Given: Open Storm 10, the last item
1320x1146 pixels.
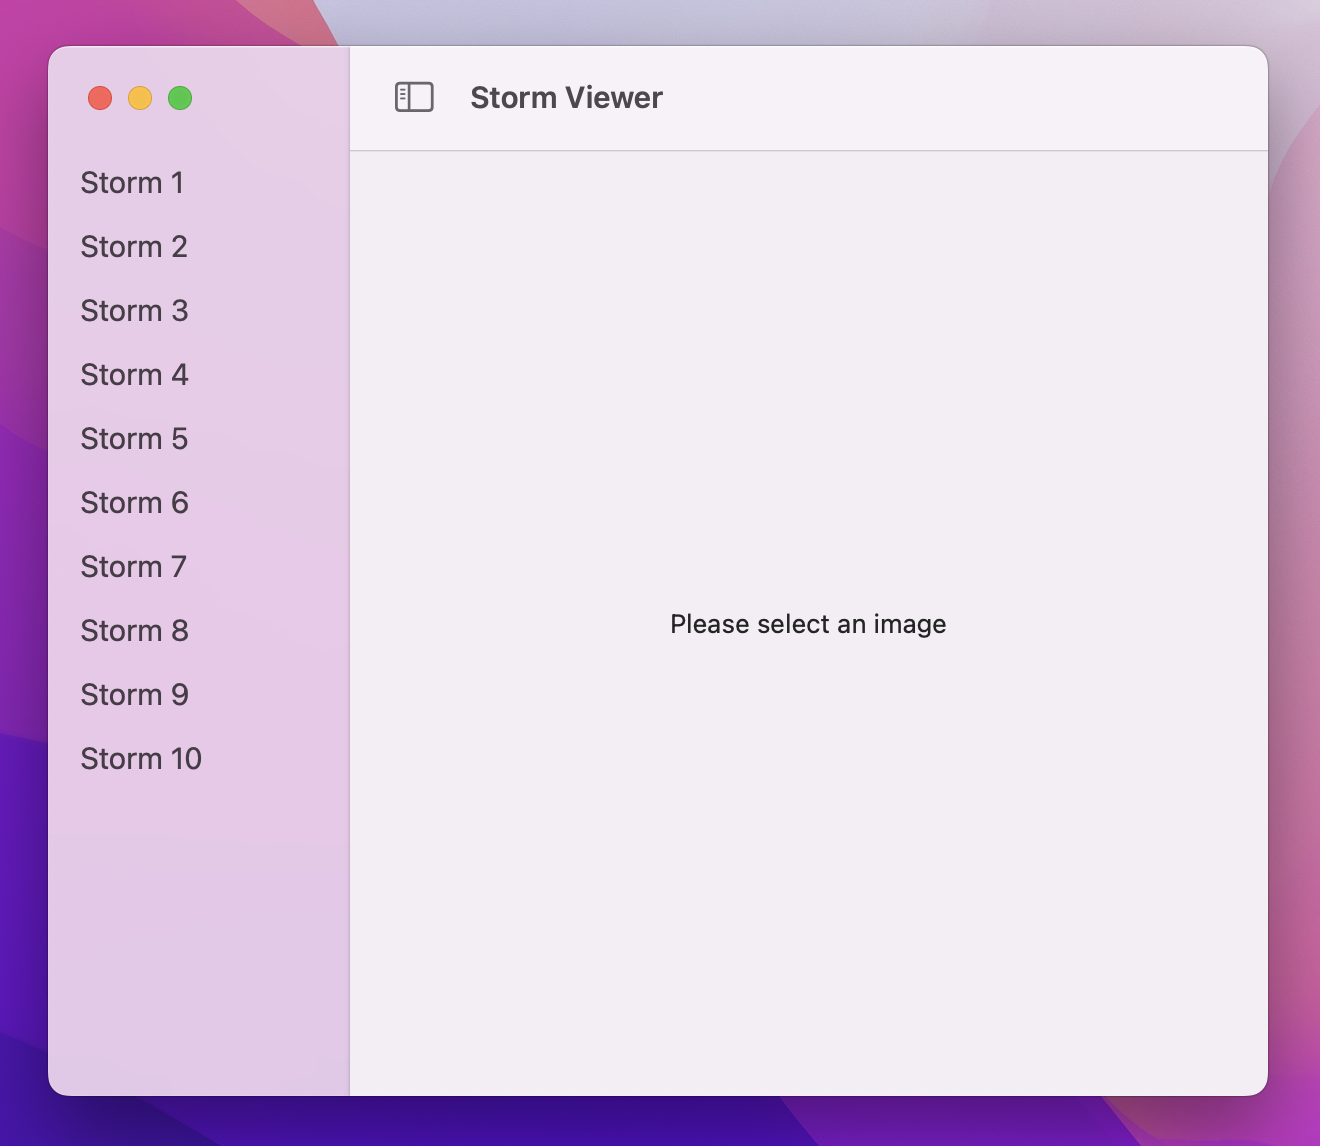Looking at the screenshot, I should pos(140,759).
